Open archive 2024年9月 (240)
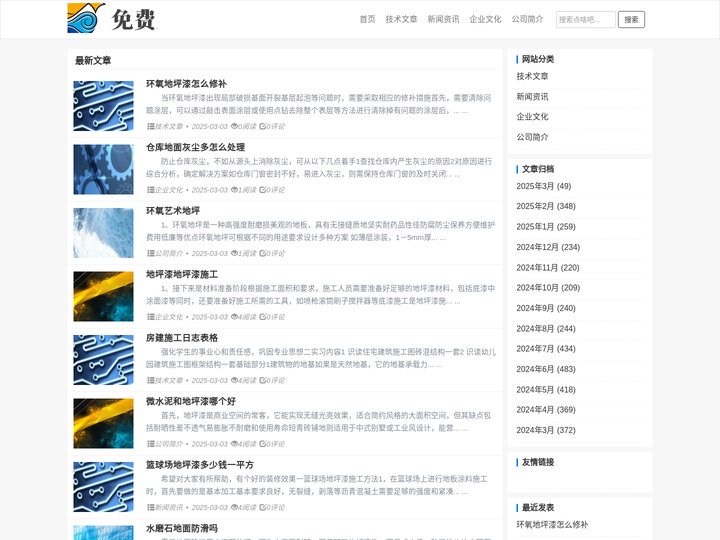This screenshot has height=540, width=720. [546, 308]
